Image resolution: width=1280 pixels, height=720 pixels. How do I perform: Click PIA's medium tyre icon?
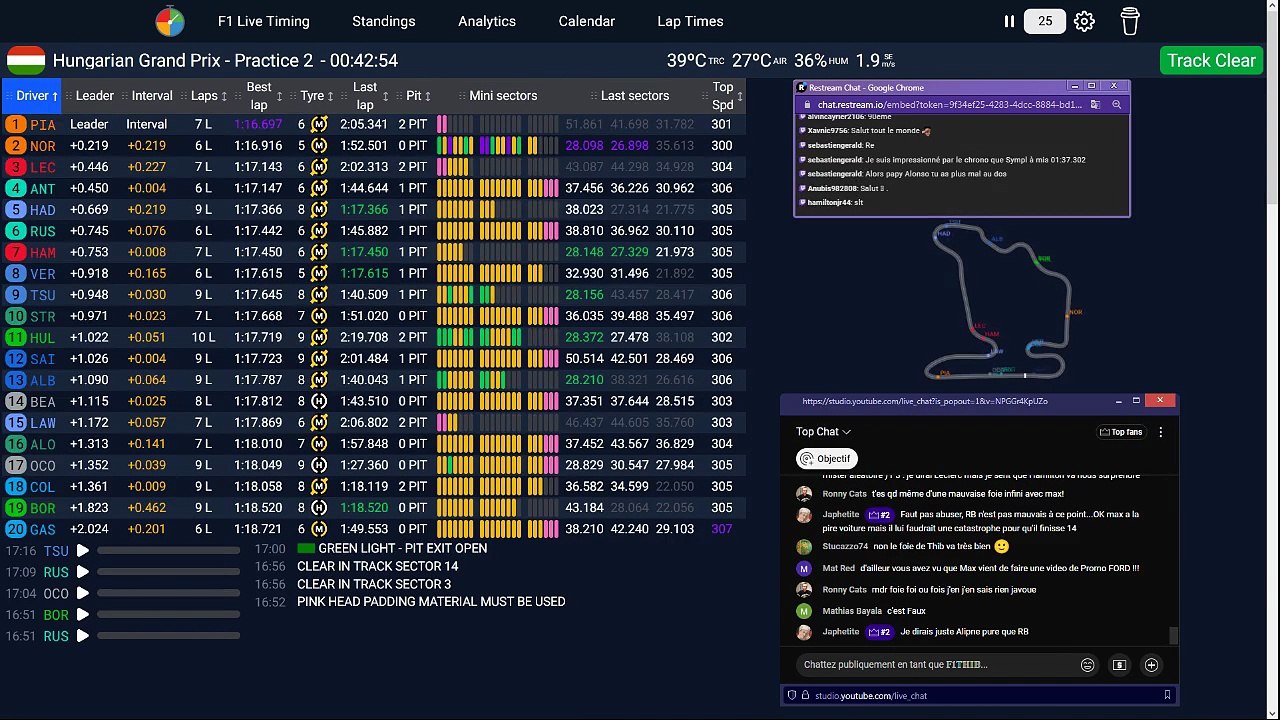pos(319,125)
